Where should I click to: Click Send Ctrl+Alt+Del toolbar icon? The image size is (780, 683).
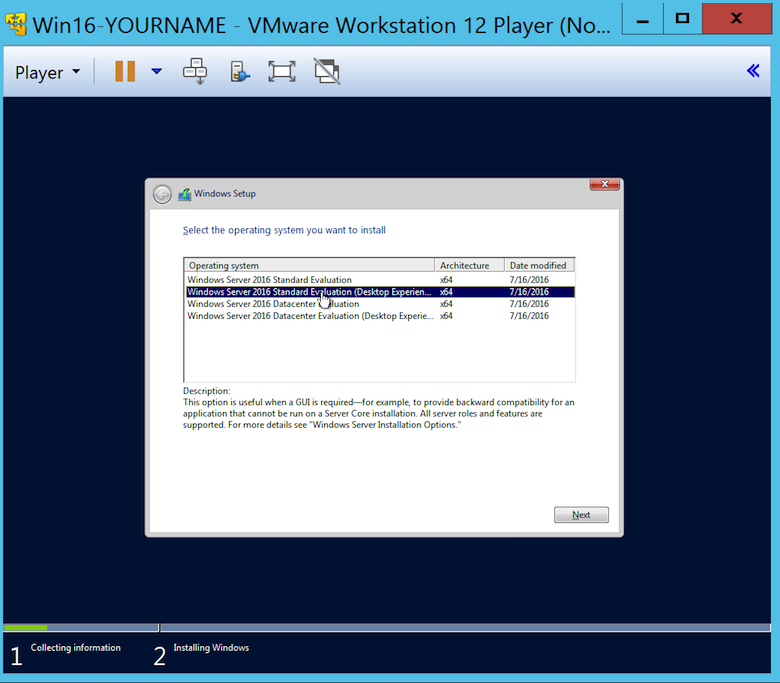point(194,71)
